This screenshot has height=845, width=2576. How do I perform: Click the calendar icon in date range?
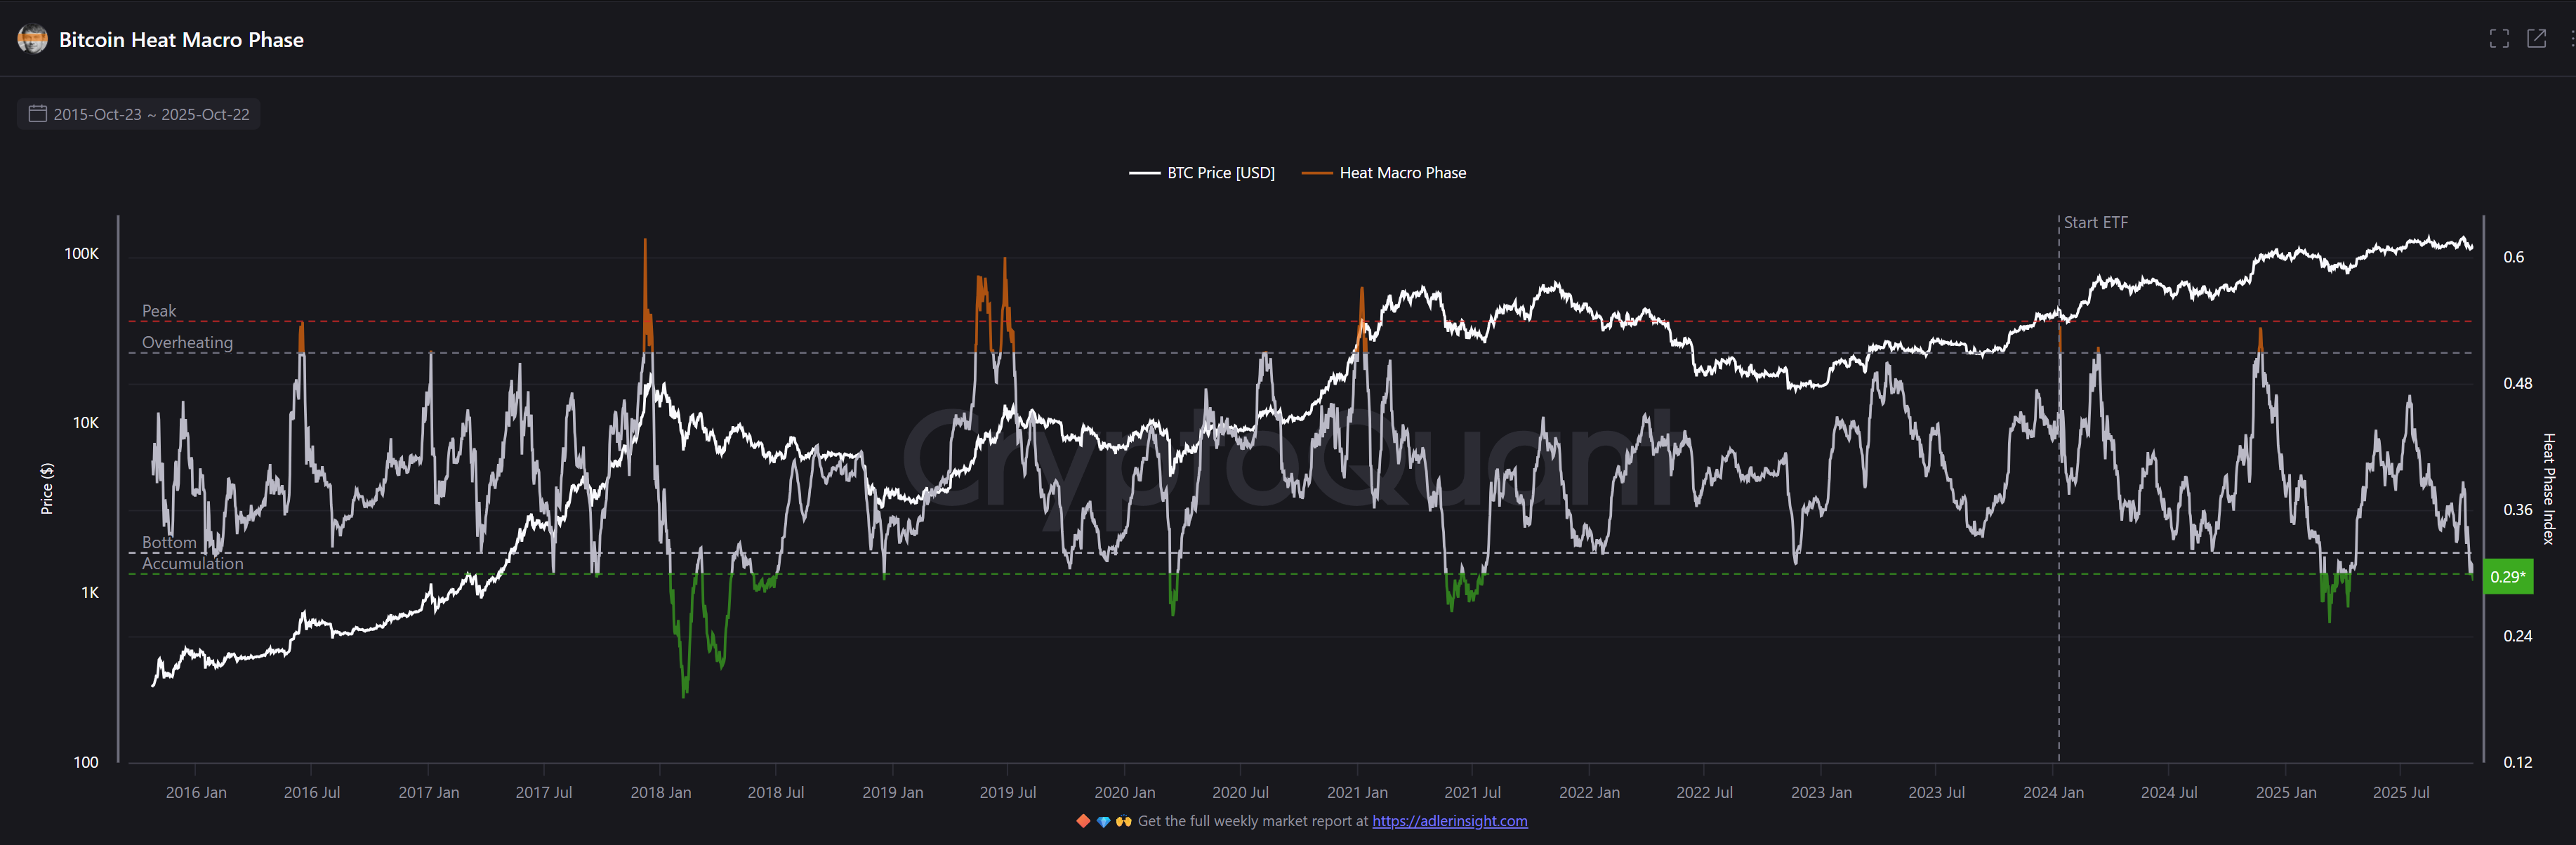click(x=38, y=114)
